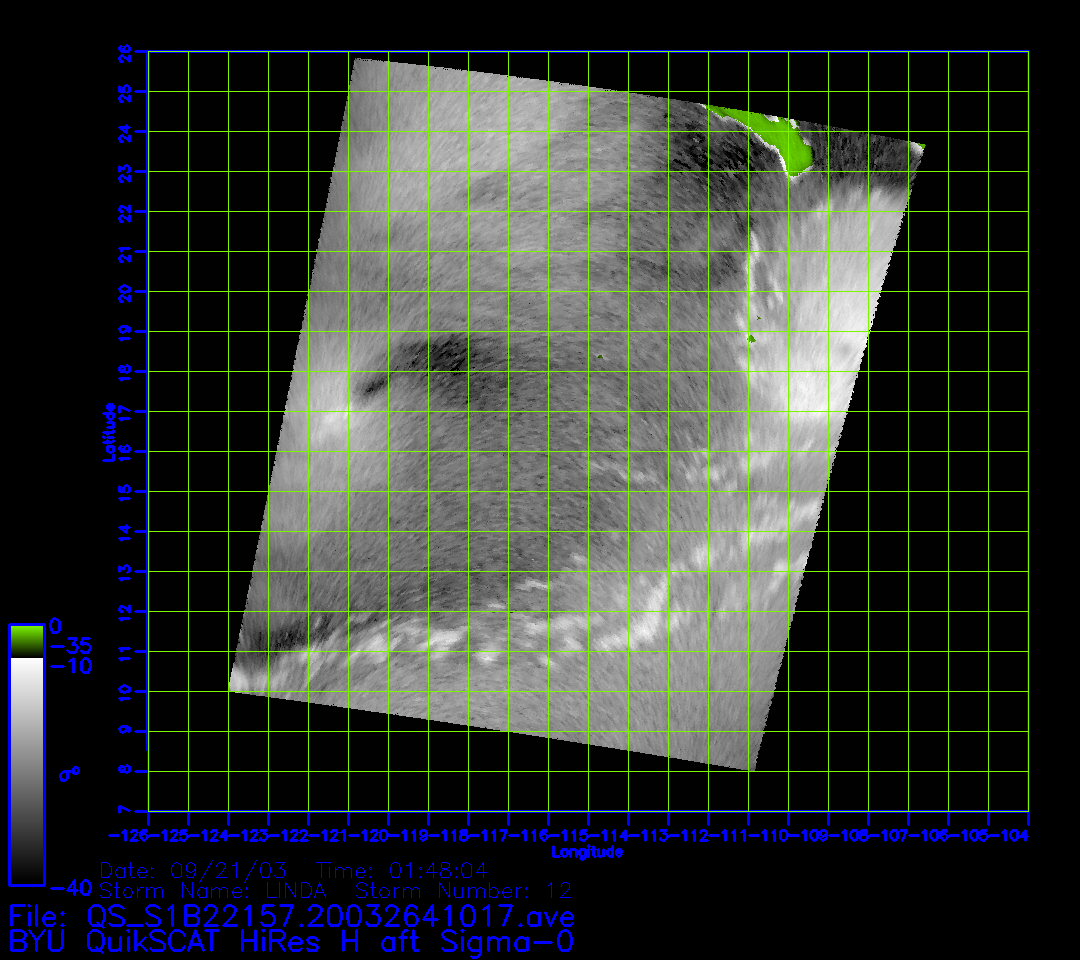The width and height of the screenshot is (1080, 960).
Task: Click the "Longitude" axis label
Action: click(x=587, y=852)
